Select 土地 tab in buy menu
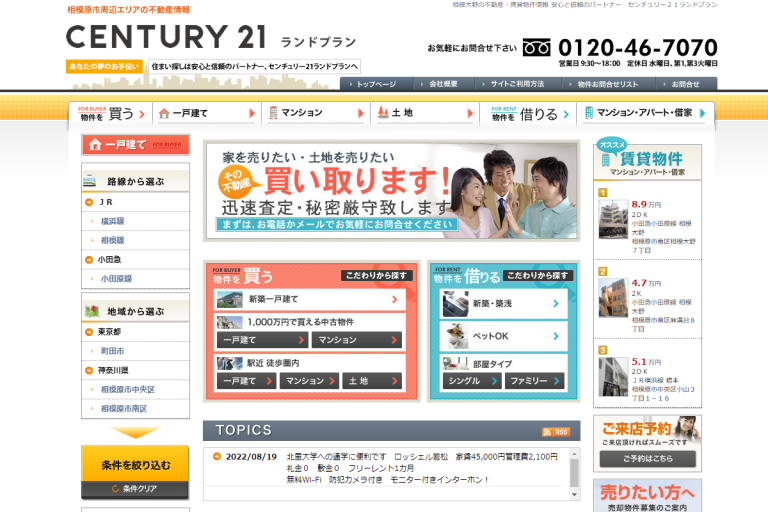The height and width of the screenshot is (512, 768). pos(425,113)
